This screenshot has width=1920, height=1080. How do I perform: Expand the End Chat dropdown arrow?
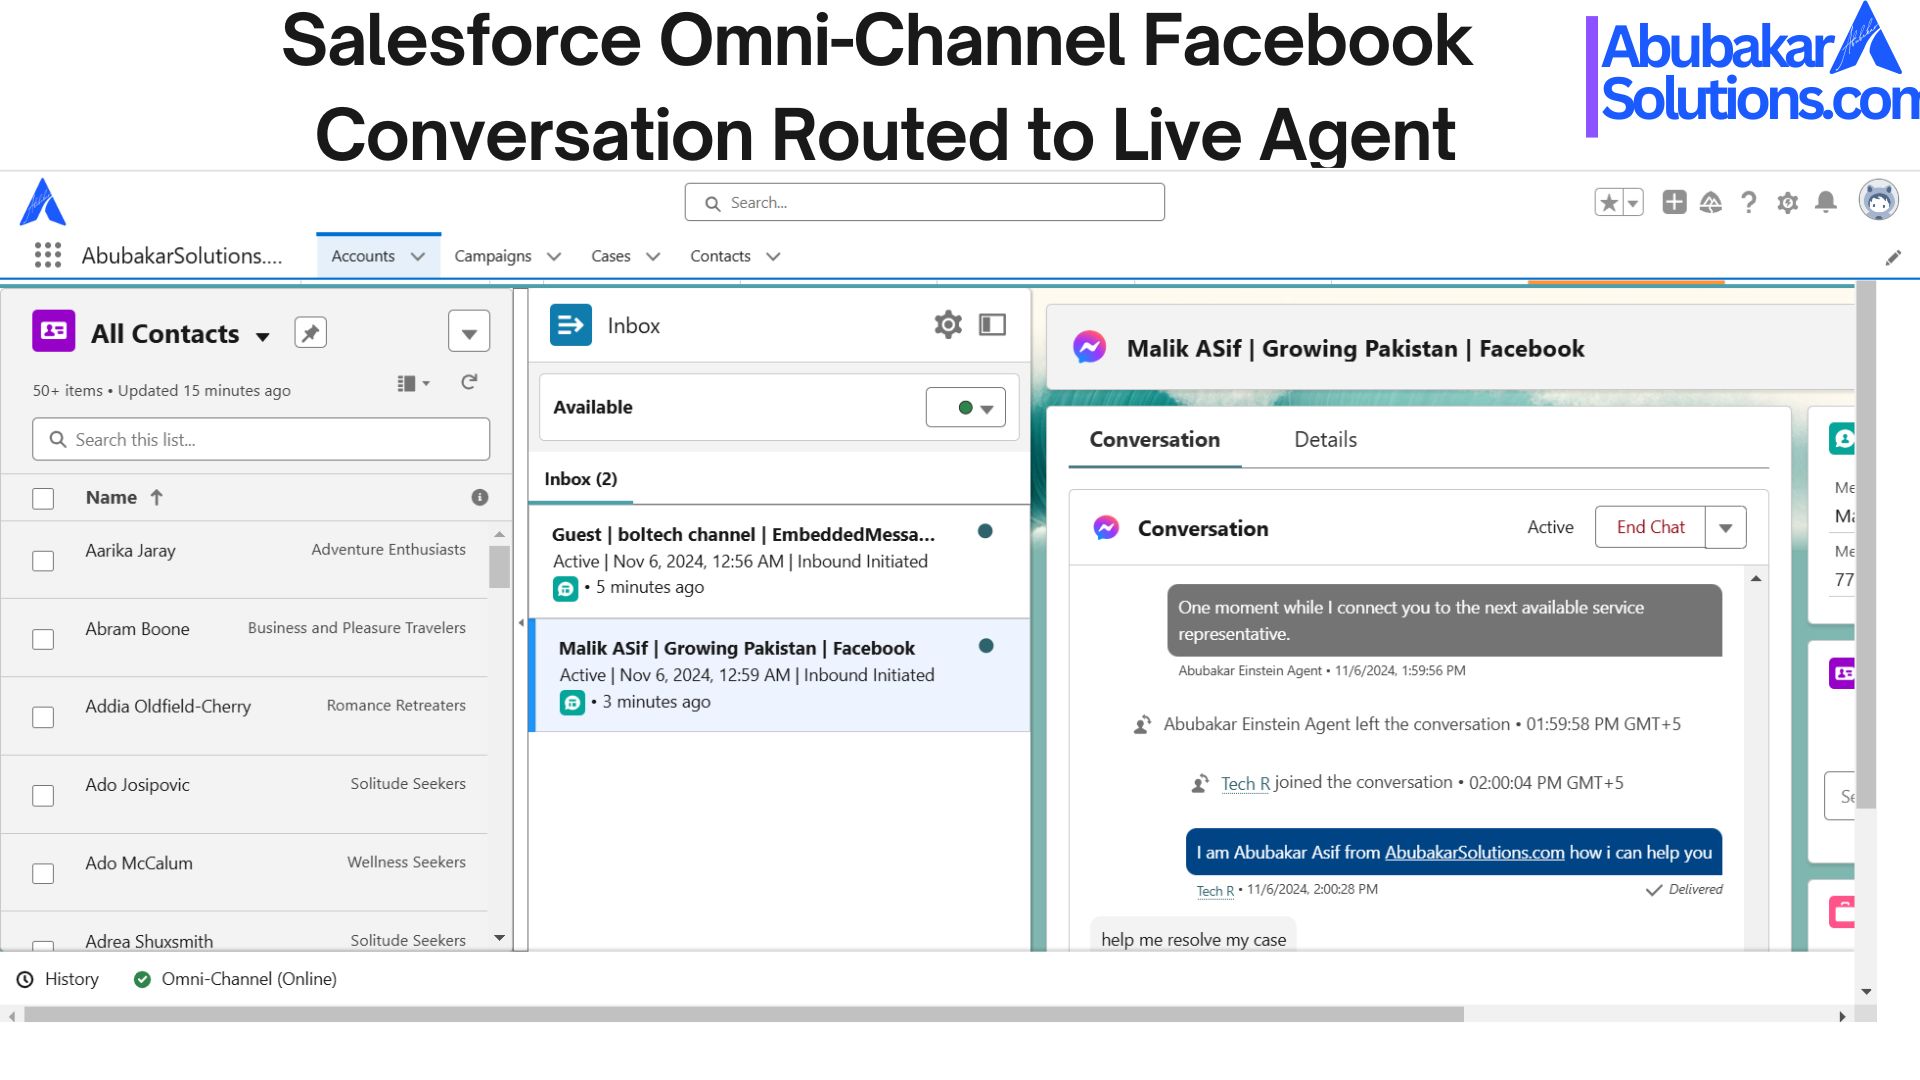(x=1725, y=528)
